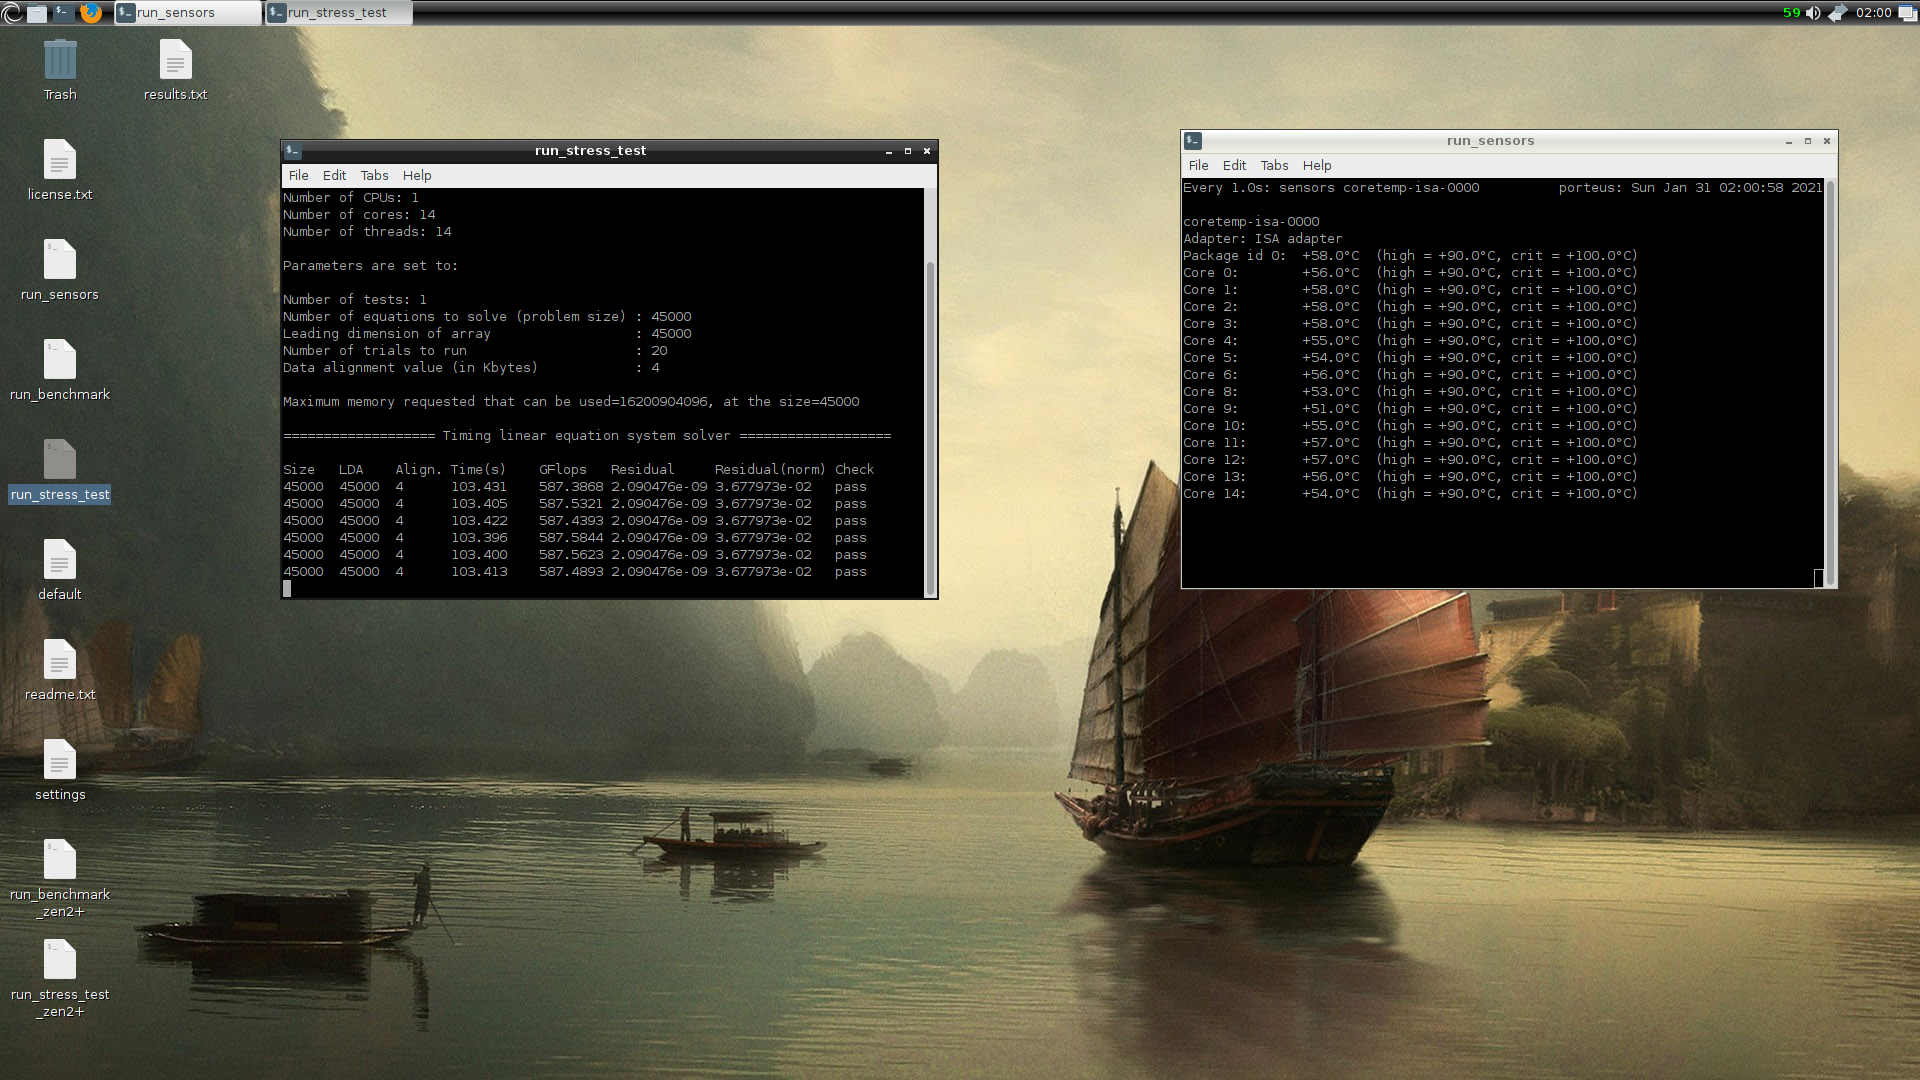This screenshot has height=1080, width=1920.
Task: Switch to run_sensors taskbar button
Action: point(188,13)
